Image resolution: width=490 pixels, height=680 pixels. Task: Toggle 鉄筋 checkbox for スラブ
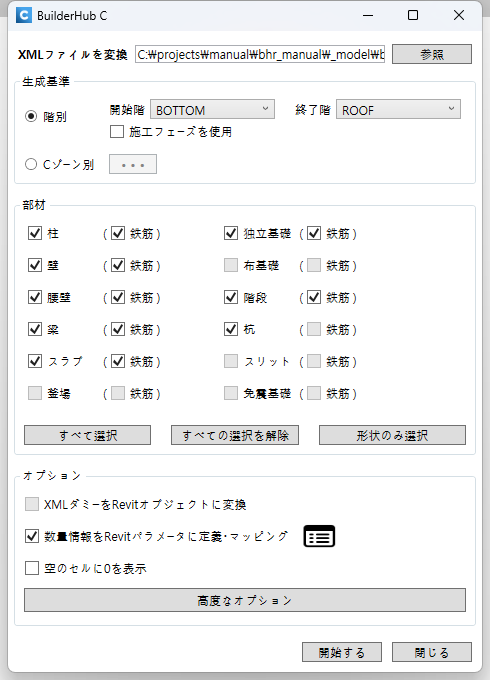point(118,361)
